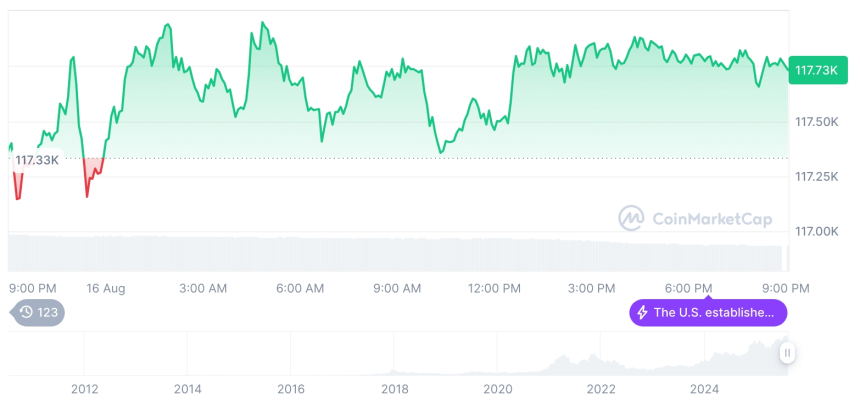The image size is (860, 401).
Task: Open the 'The U.S. establishe...' event badge
Action: tap(708, 312)
